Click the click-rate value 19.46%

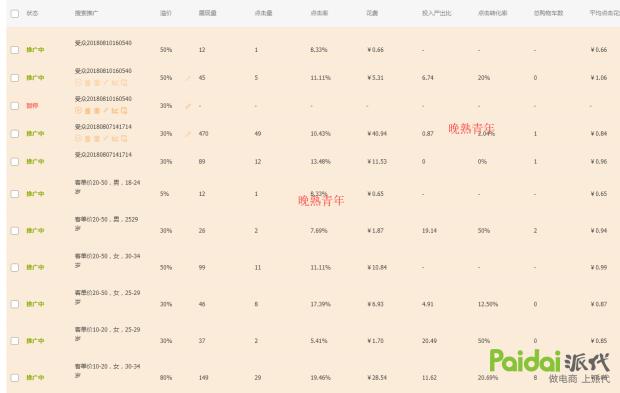[320, 378]
